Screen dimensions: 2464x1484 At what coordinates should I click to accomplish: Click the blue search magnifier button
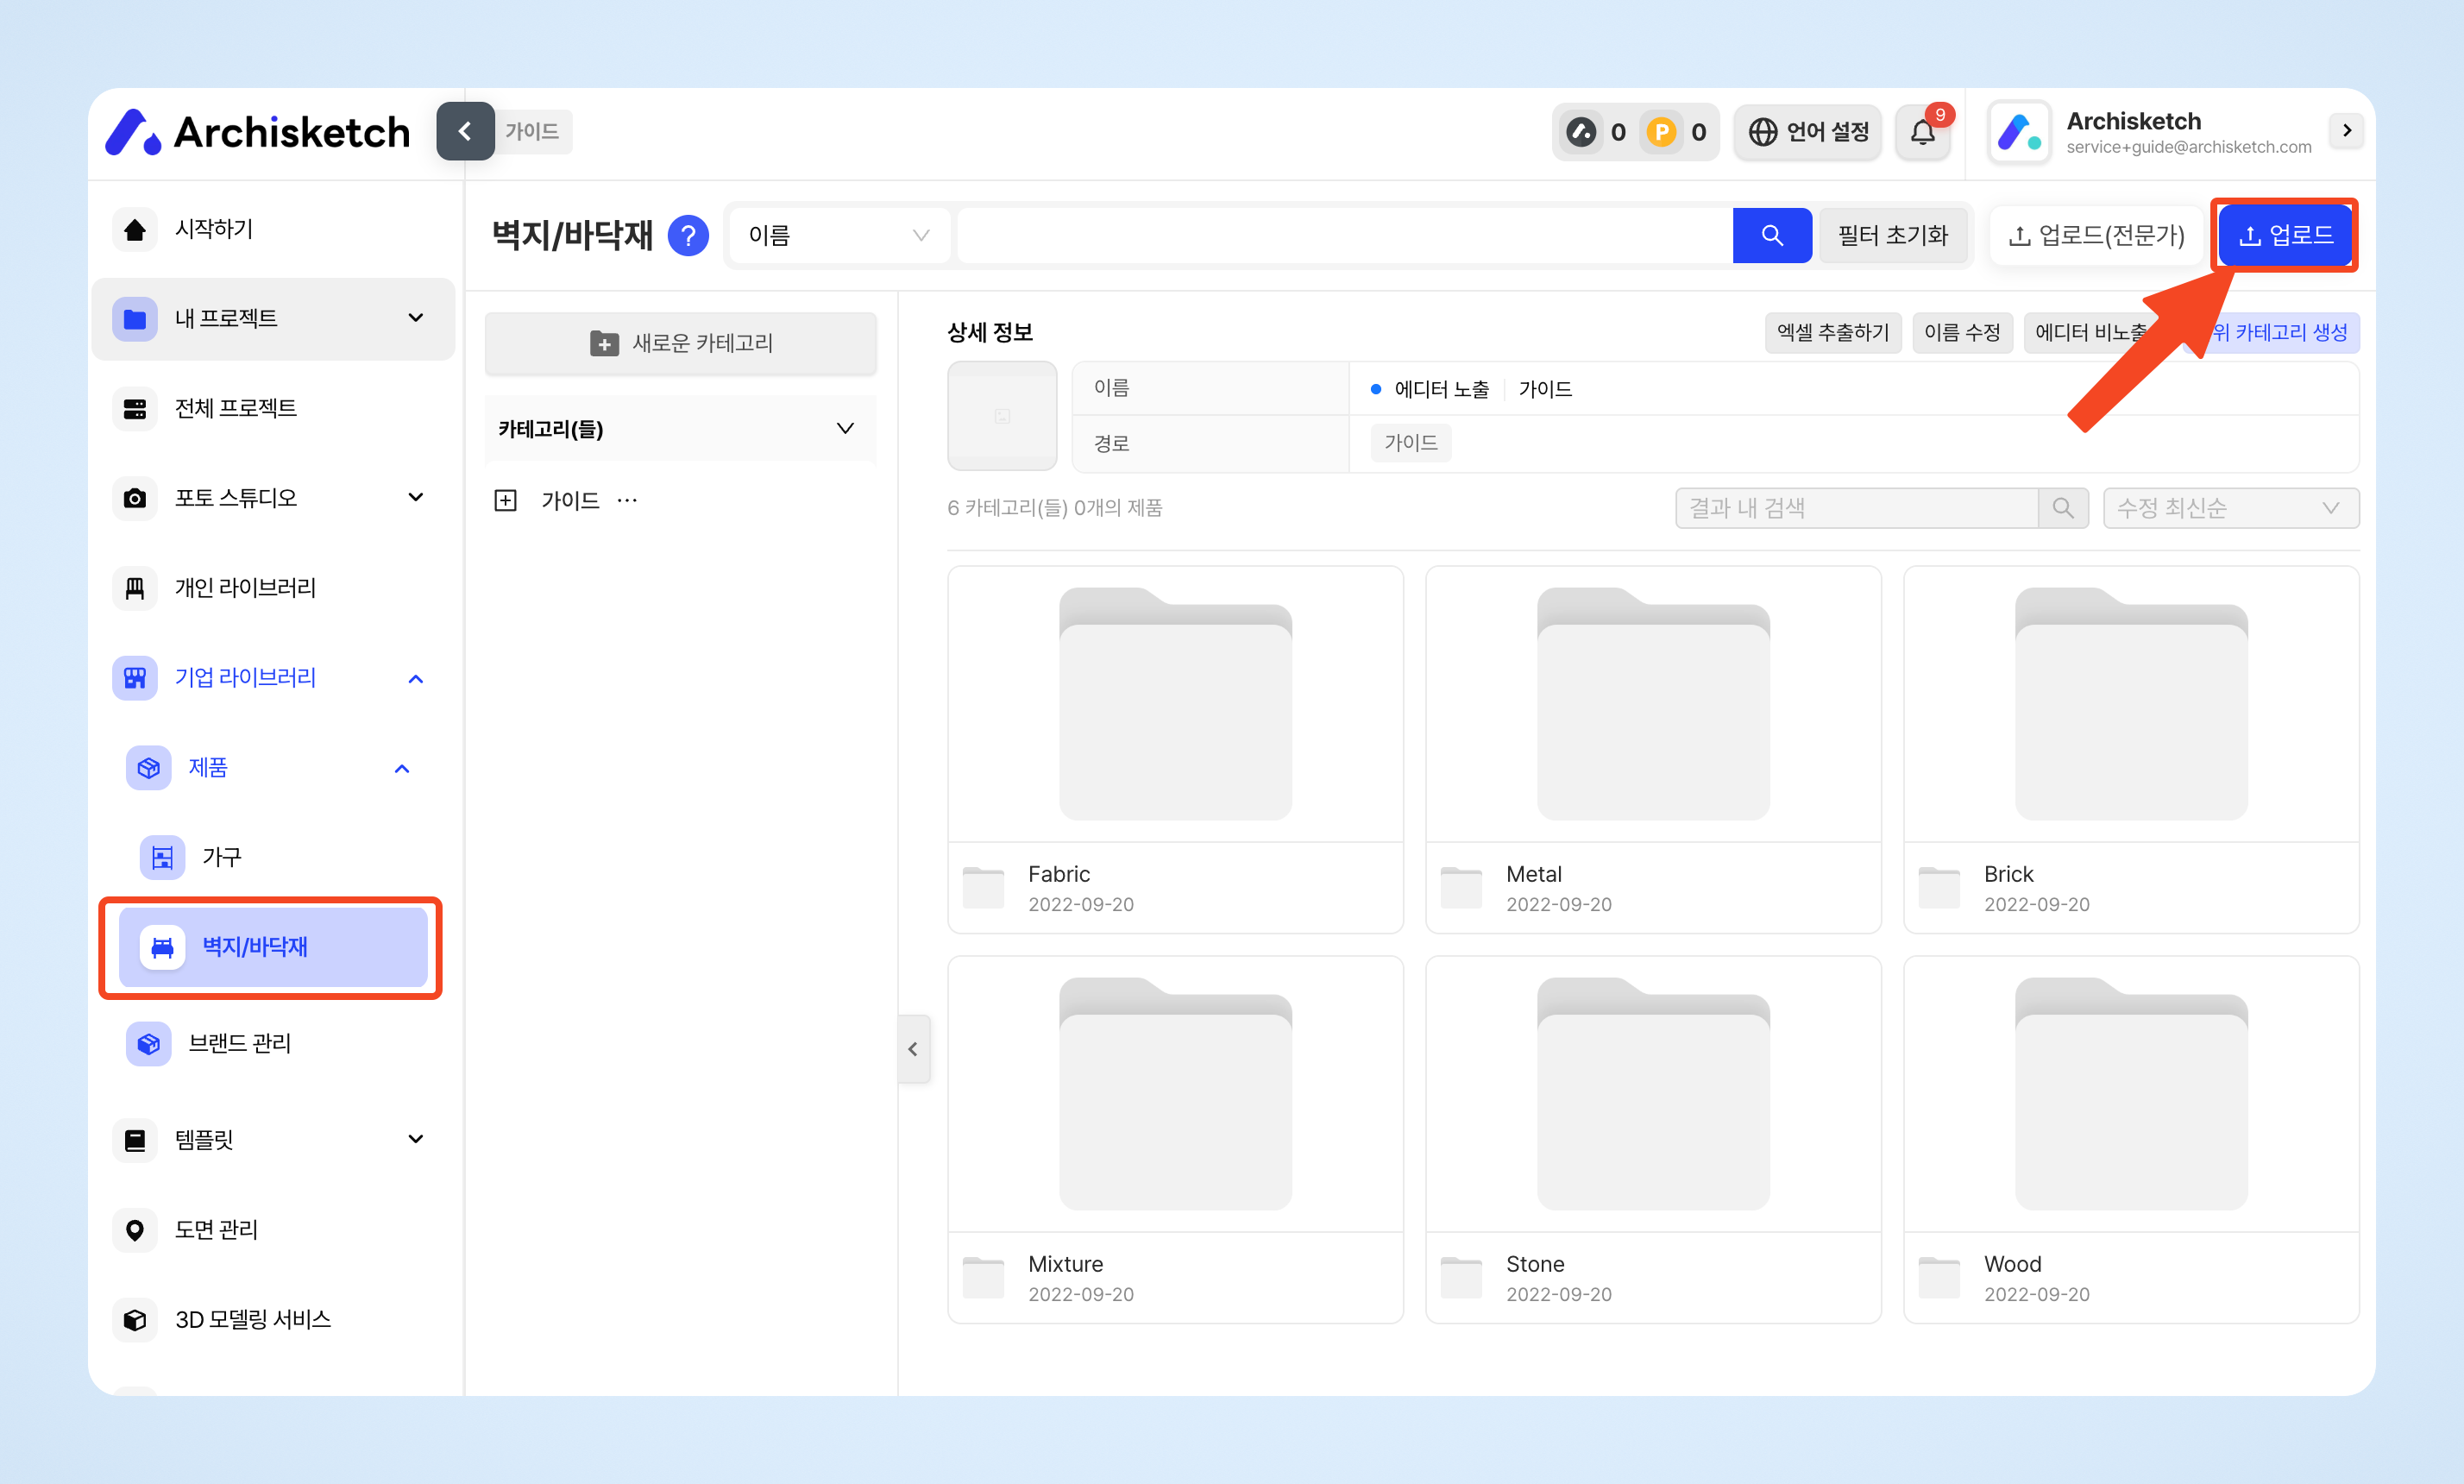tap(1771, 235)
